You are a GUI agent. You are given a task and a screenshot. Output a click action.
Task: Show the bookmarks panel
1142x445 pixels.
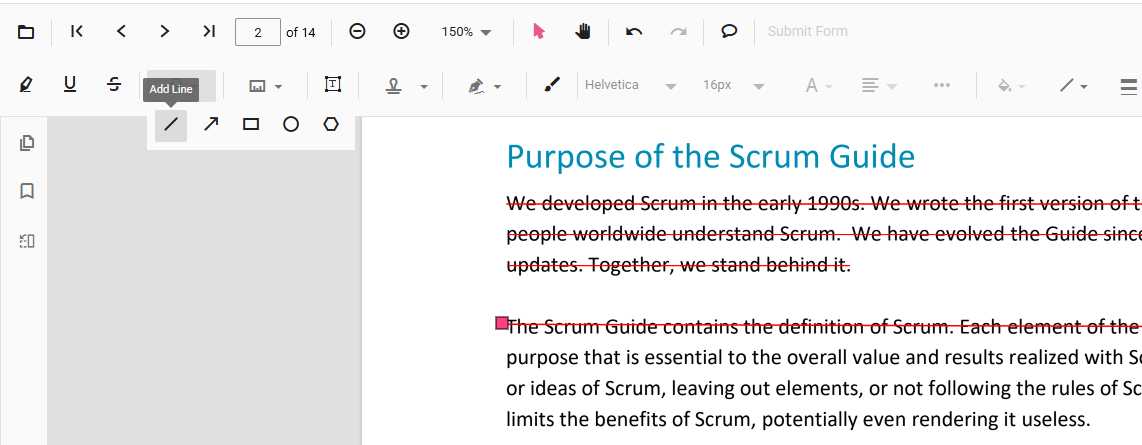coord(27,191)
